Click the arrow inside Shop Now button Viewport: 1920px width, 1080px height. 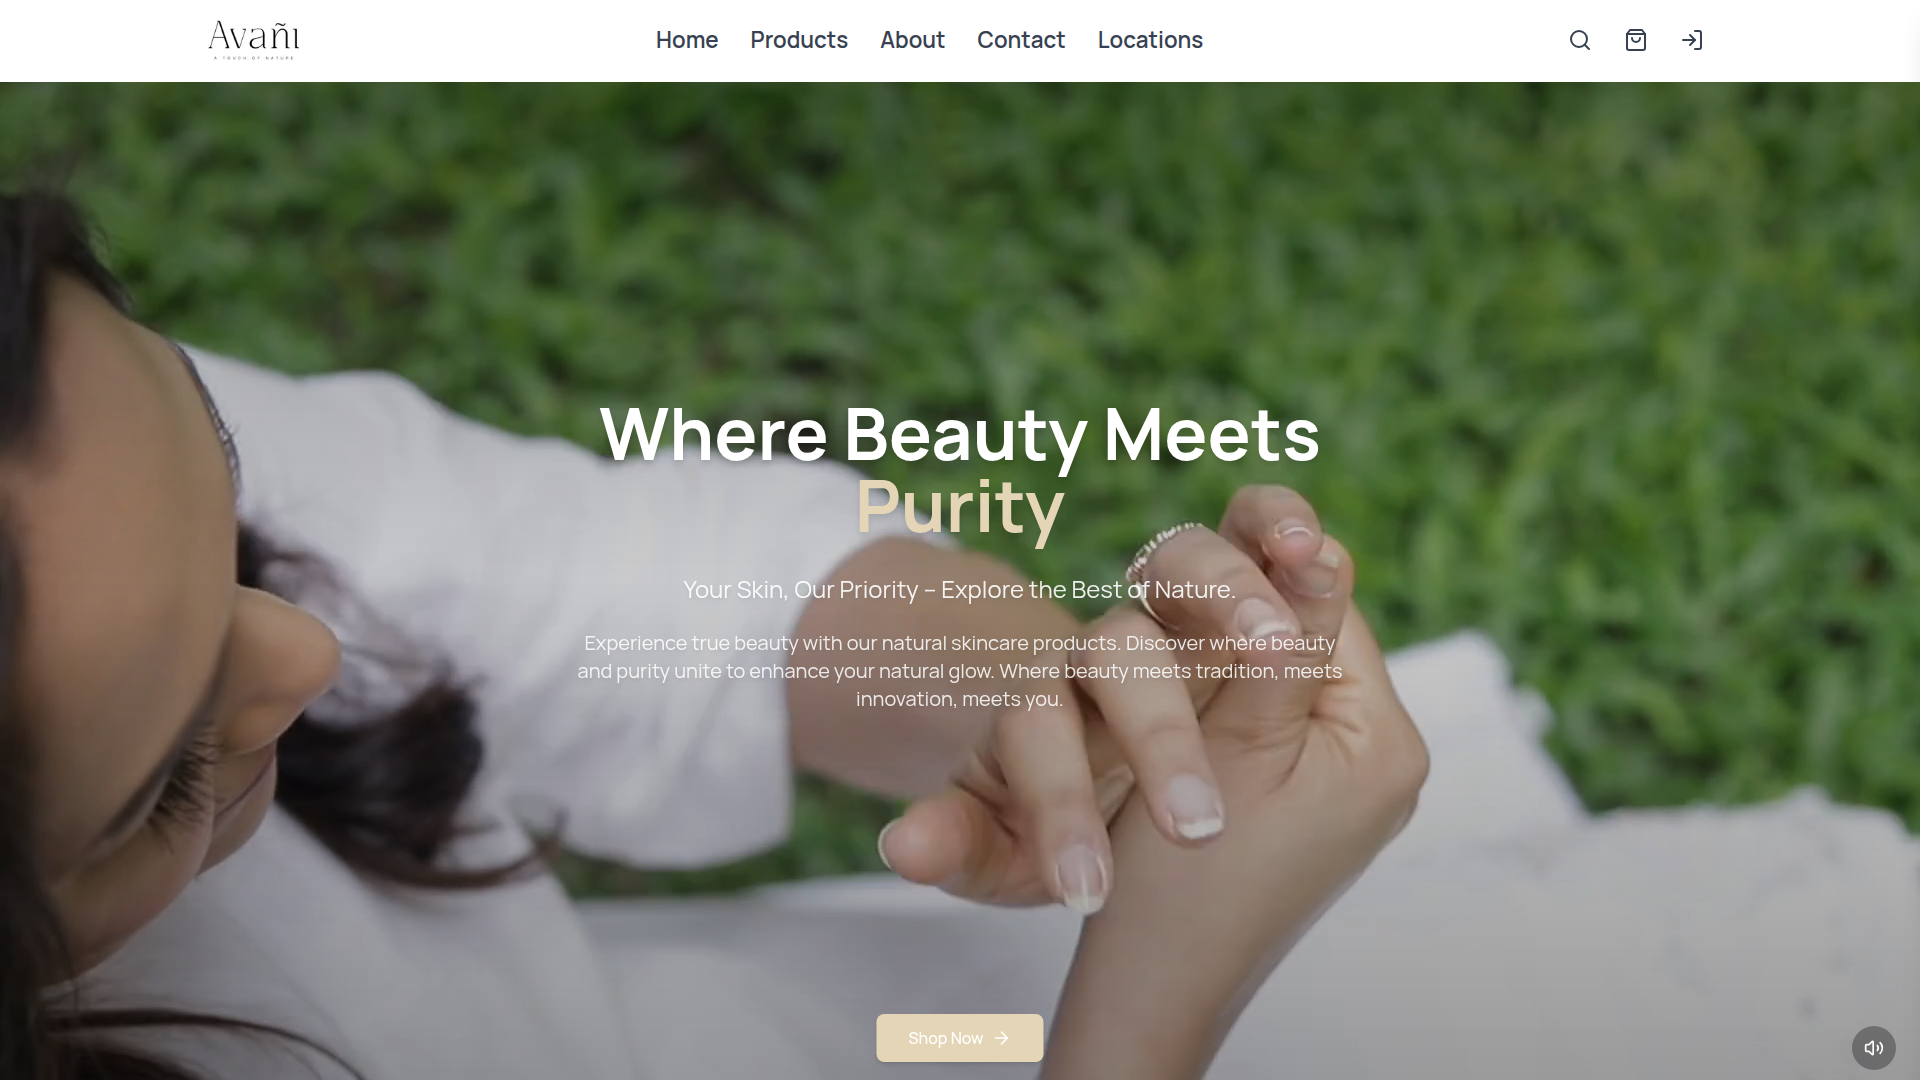coord(1001,1038)
